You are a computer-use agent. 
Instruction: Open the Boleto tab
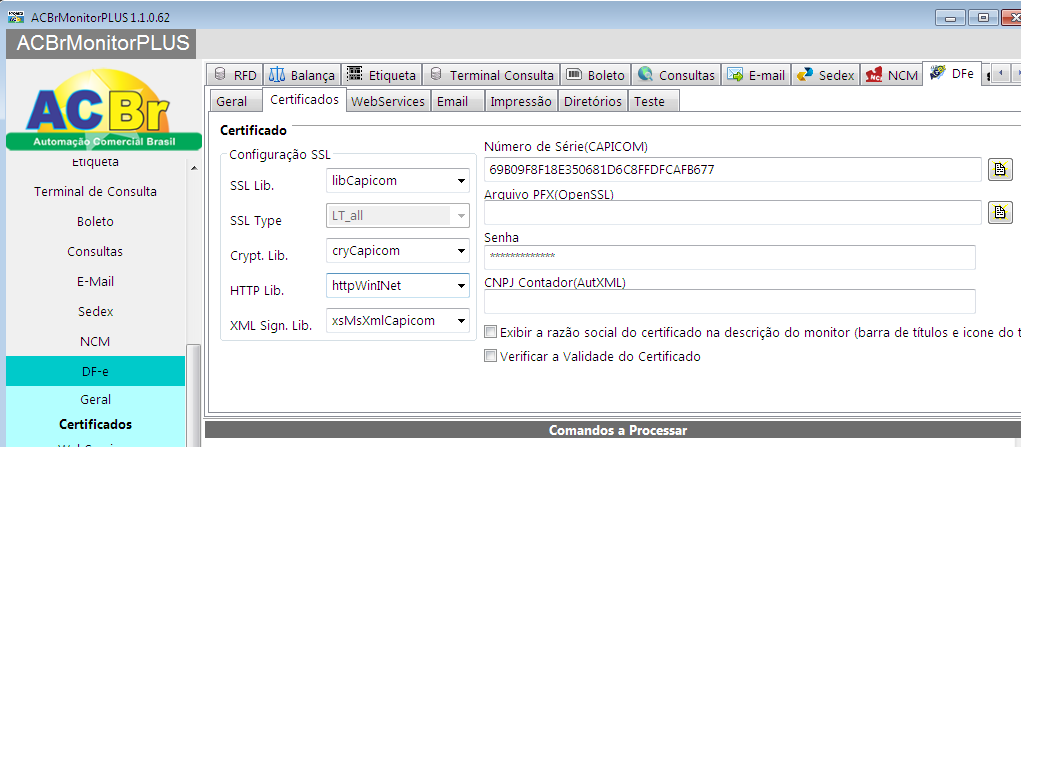596,75
